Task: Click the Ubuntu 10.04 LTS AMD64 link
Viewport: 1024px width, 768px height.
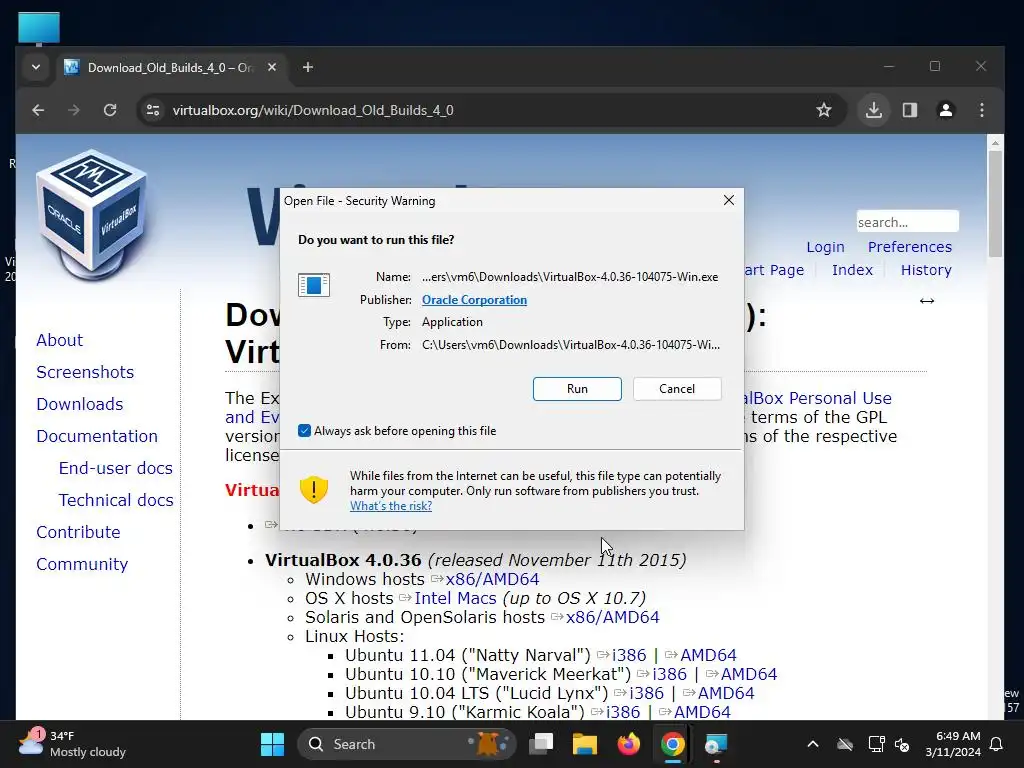Action: pyautogui.click(x=726, y=693)
